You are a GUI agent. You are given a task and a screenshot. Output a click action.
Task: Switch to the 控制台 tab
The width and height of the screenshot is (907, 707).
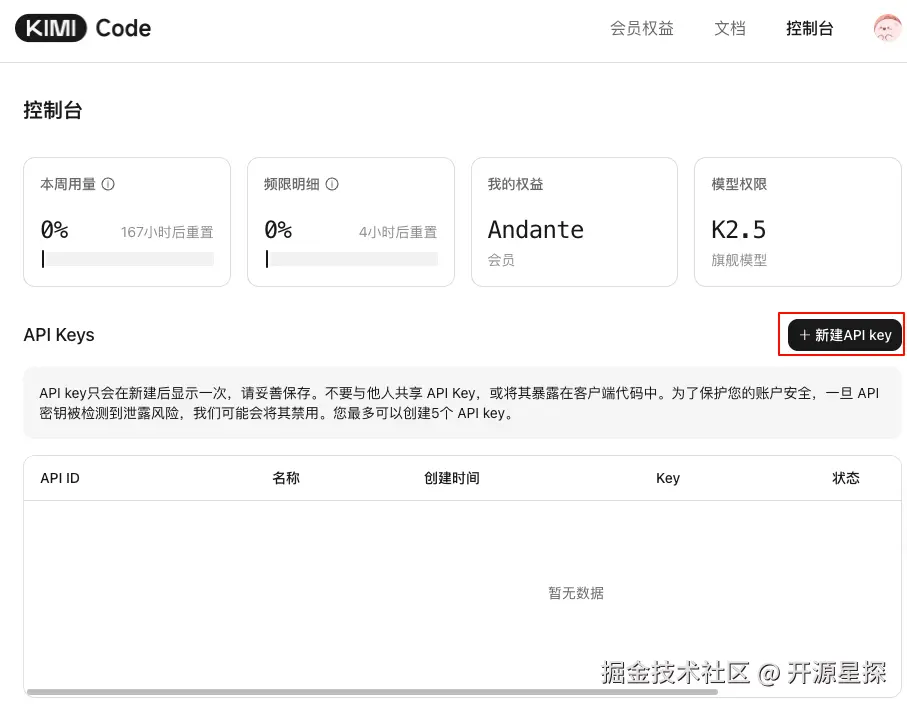[x=809, y=28]
